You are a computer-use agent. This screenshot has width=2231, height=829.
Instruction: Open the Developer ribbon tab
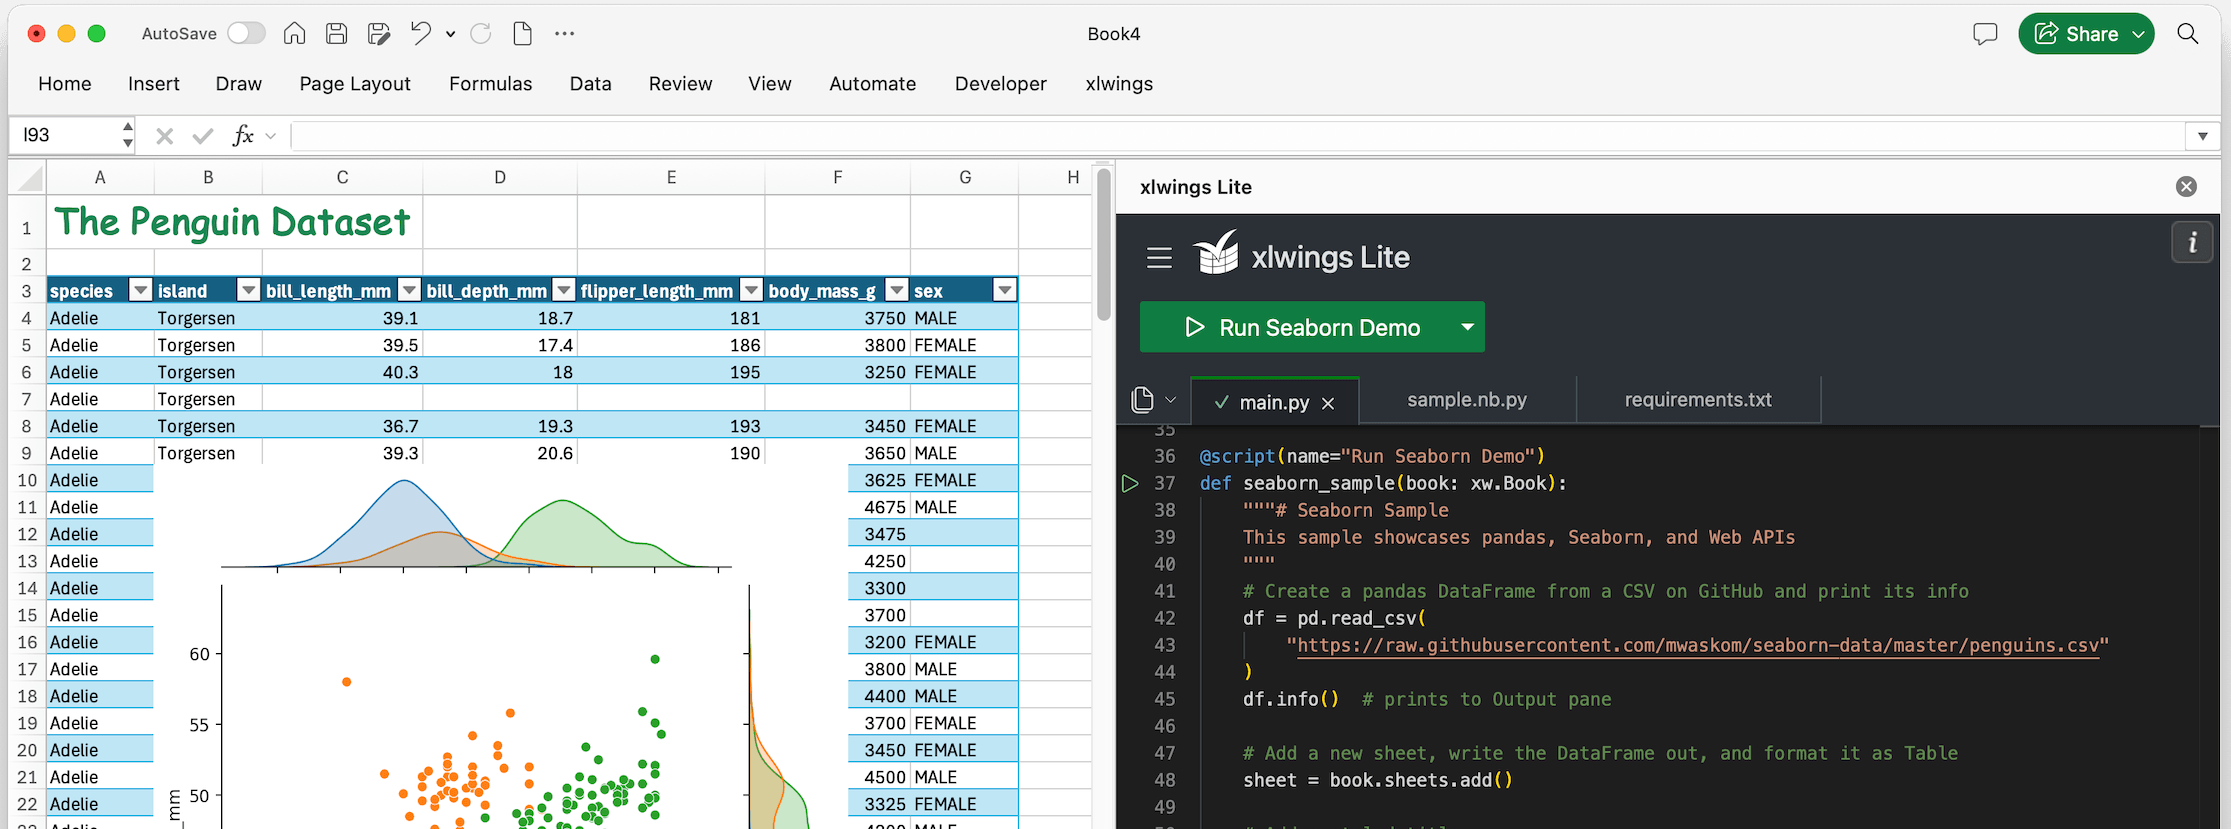pyautogui.click(x=1001, y=84)
